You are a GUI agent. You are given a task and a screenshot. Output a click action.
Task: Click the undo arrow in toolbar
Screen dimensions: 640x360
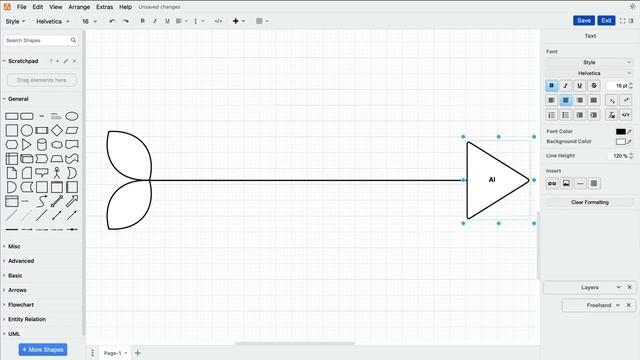112,21
